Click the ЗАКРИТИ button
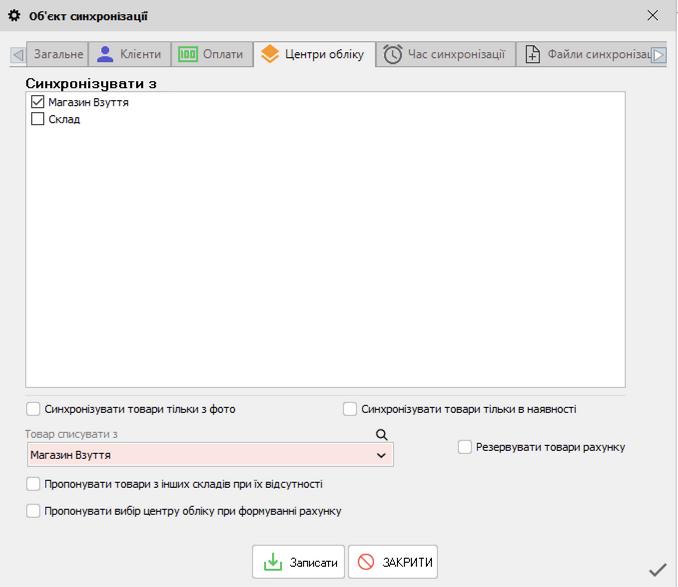Screen dimensions: 678x587 click(x=393, y=562)
